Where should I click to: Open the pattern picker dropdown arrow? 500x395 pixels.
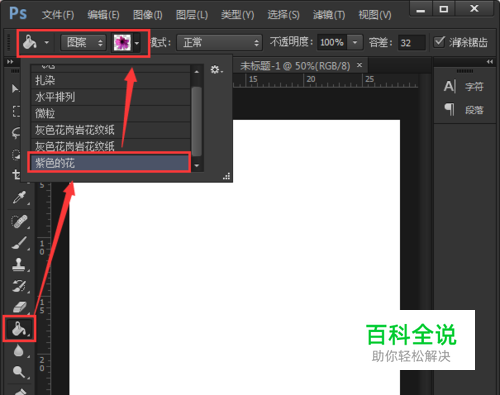pos(137,43)
